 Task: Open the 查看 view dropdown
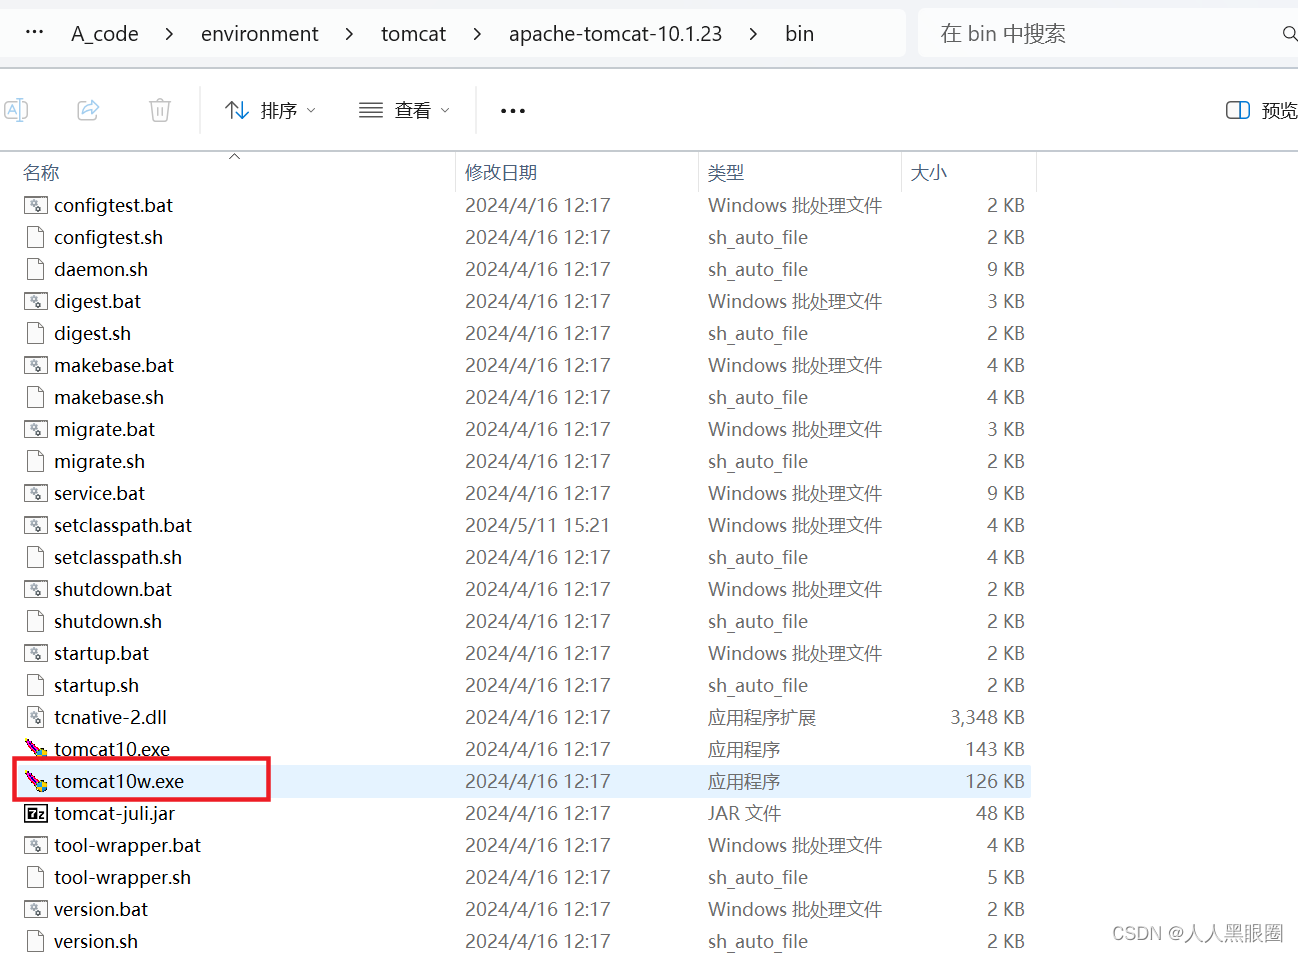[404, 110]
